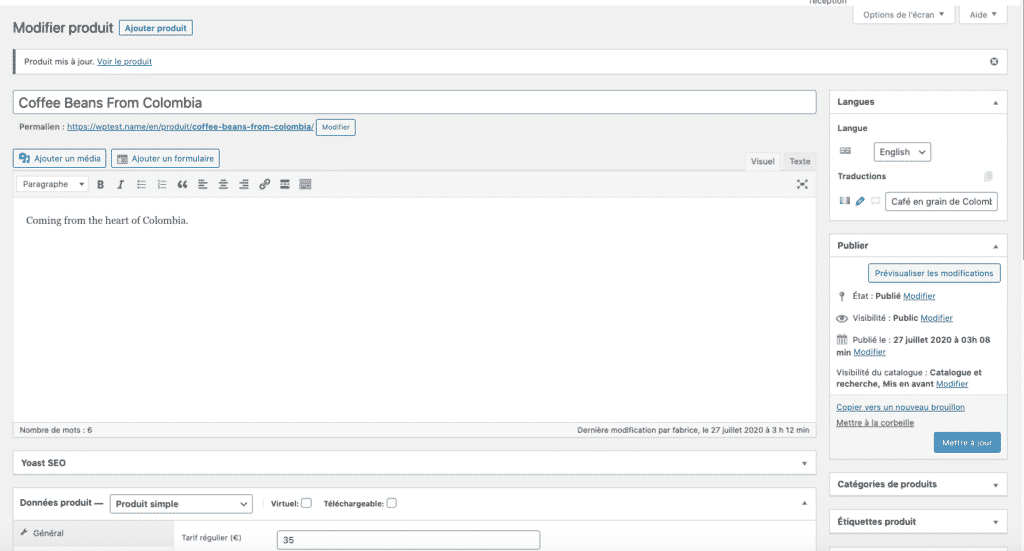Click Modifier link for catalogue visibility

[952, 384]
